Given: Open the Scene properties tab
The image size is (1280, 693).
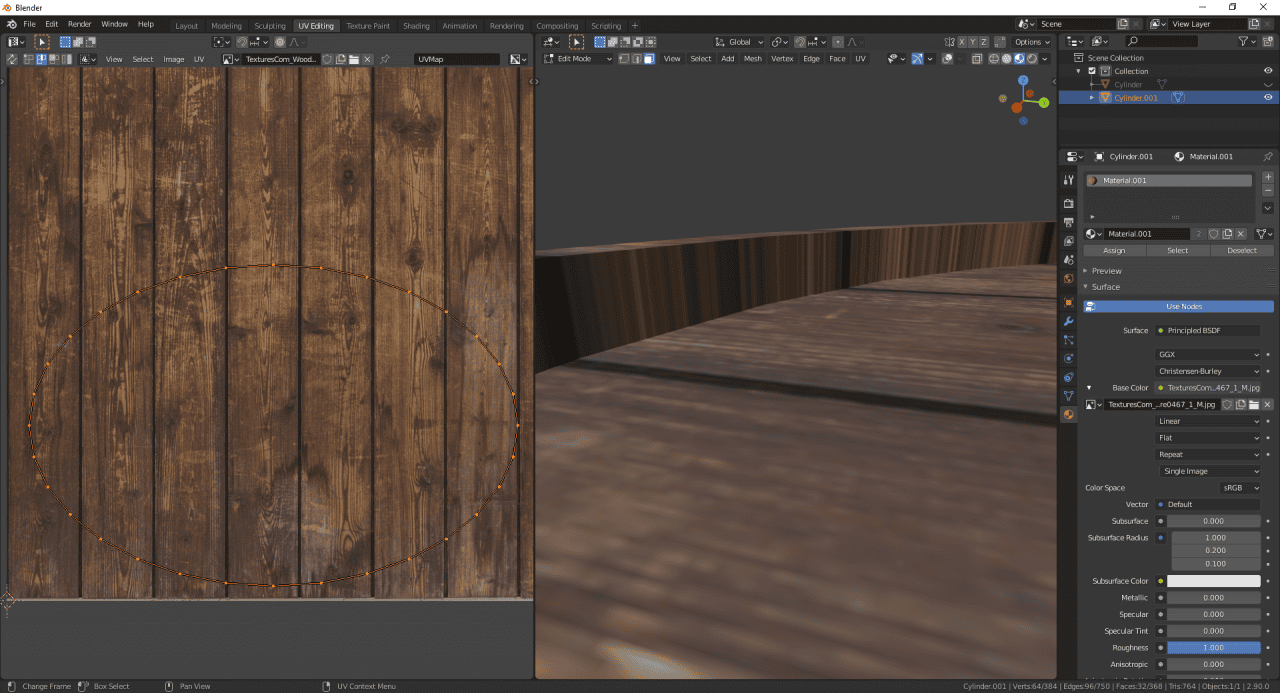Looking at the screenshot, I should click(1068, 260).
